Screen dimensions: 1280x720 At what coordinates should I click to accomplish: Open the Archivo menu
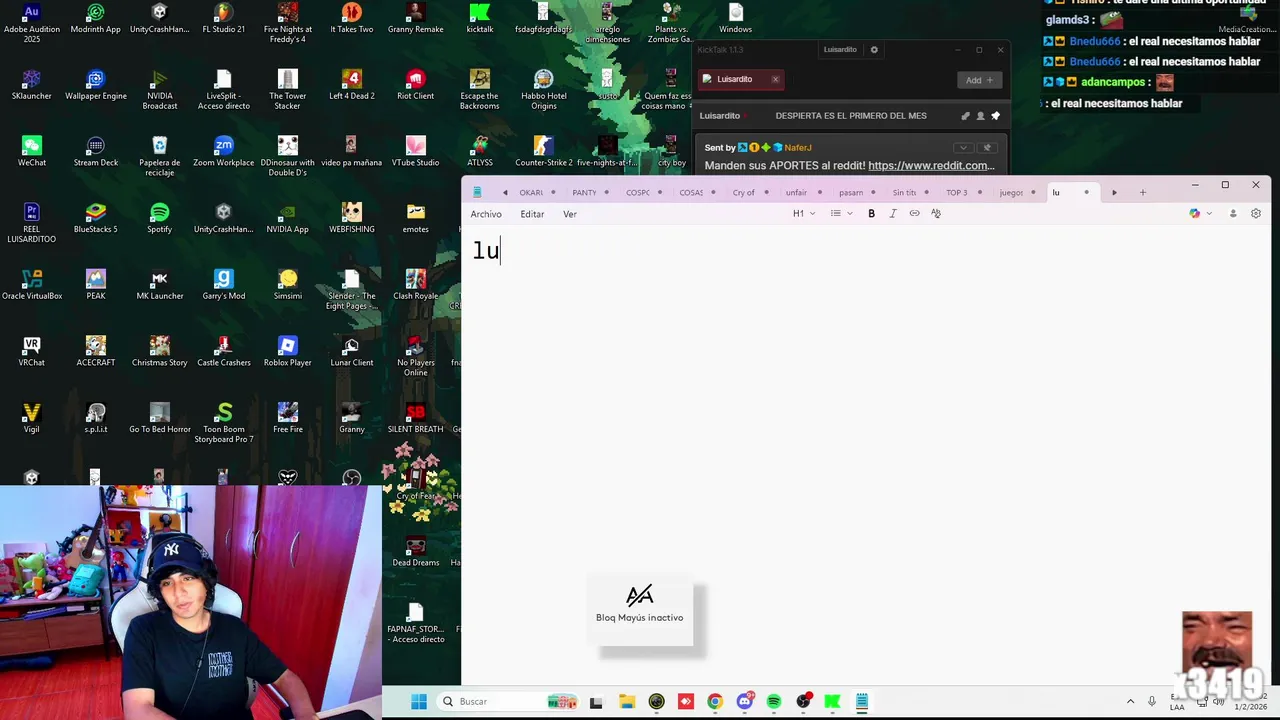[486, 214]
